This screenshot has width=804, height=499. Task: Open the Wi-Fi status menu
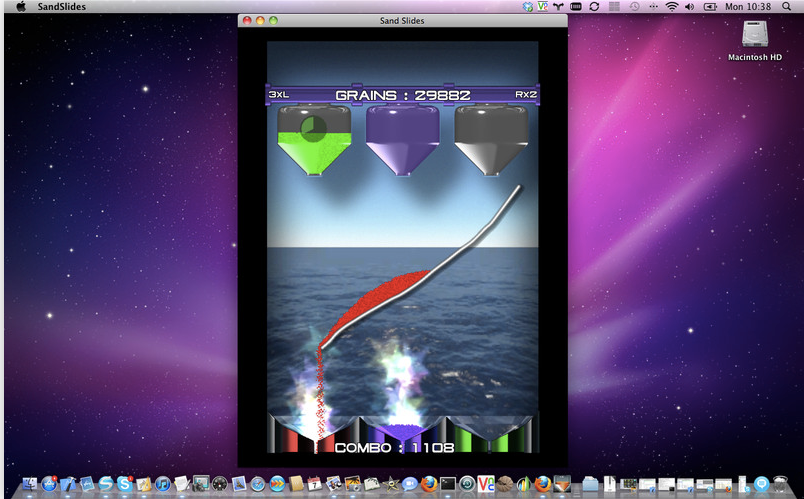(671, 7)
